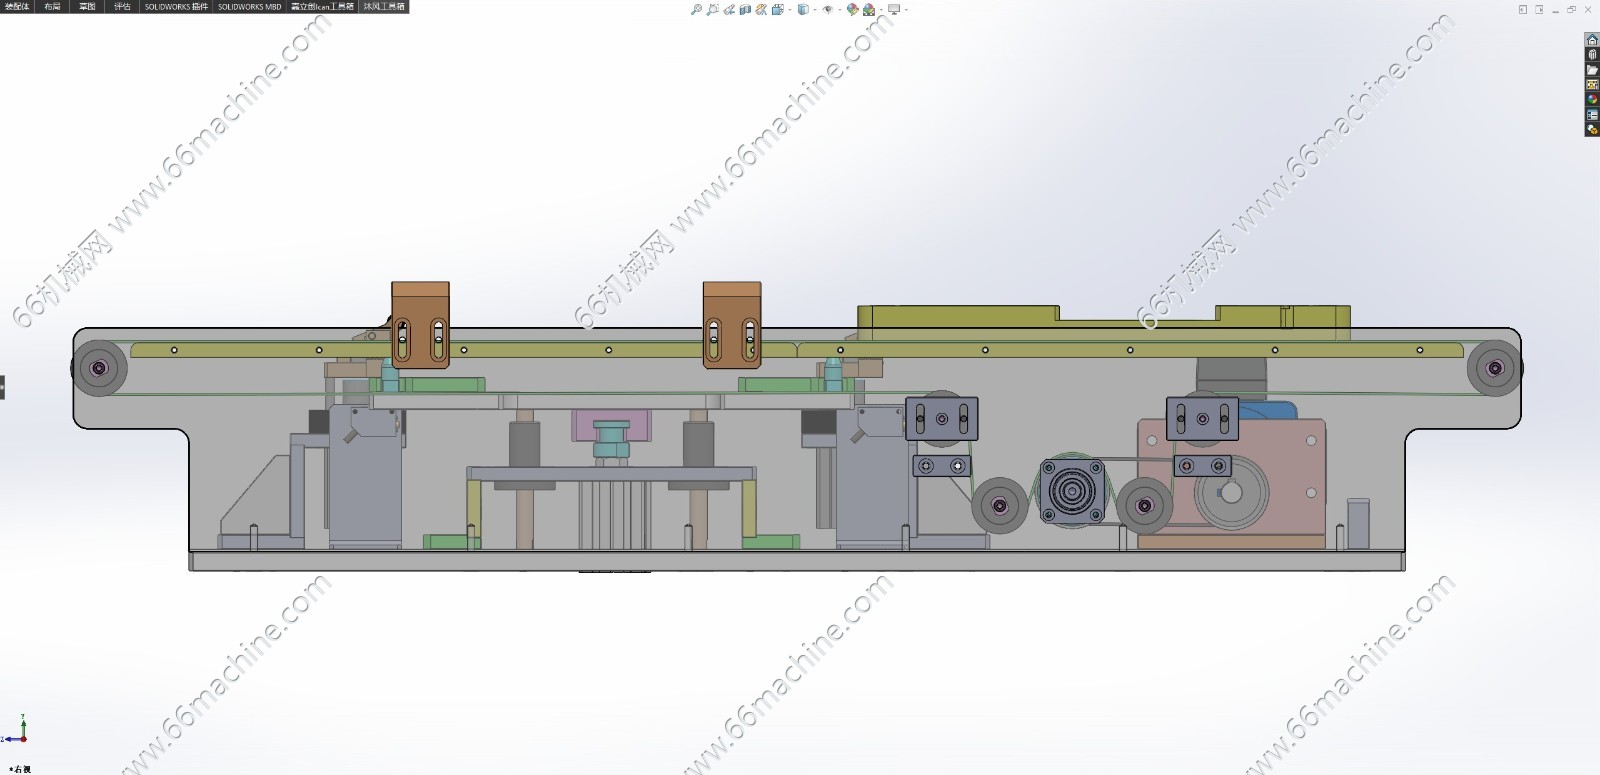Select the Zoom to Area tool
This screenshot has width=1600, height=775.
712,9
